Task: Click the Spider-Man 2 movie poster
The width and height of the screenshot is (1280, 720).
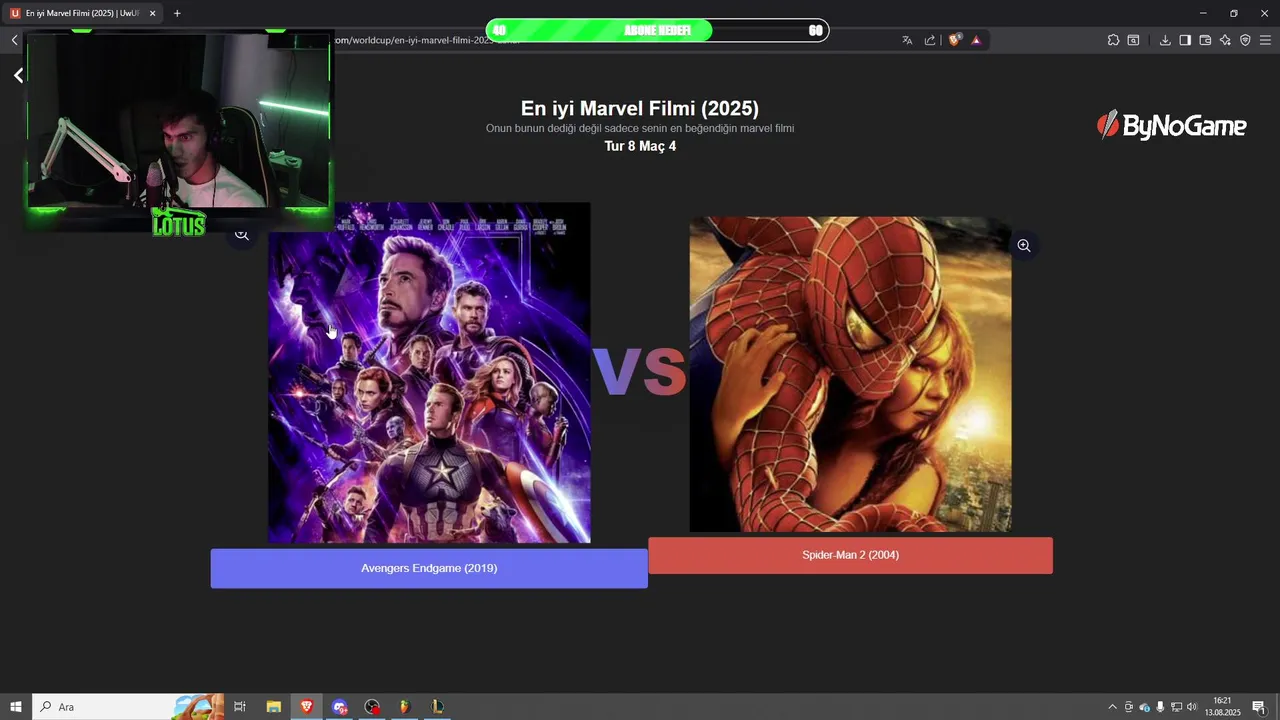Action: (x=850, y=374)
